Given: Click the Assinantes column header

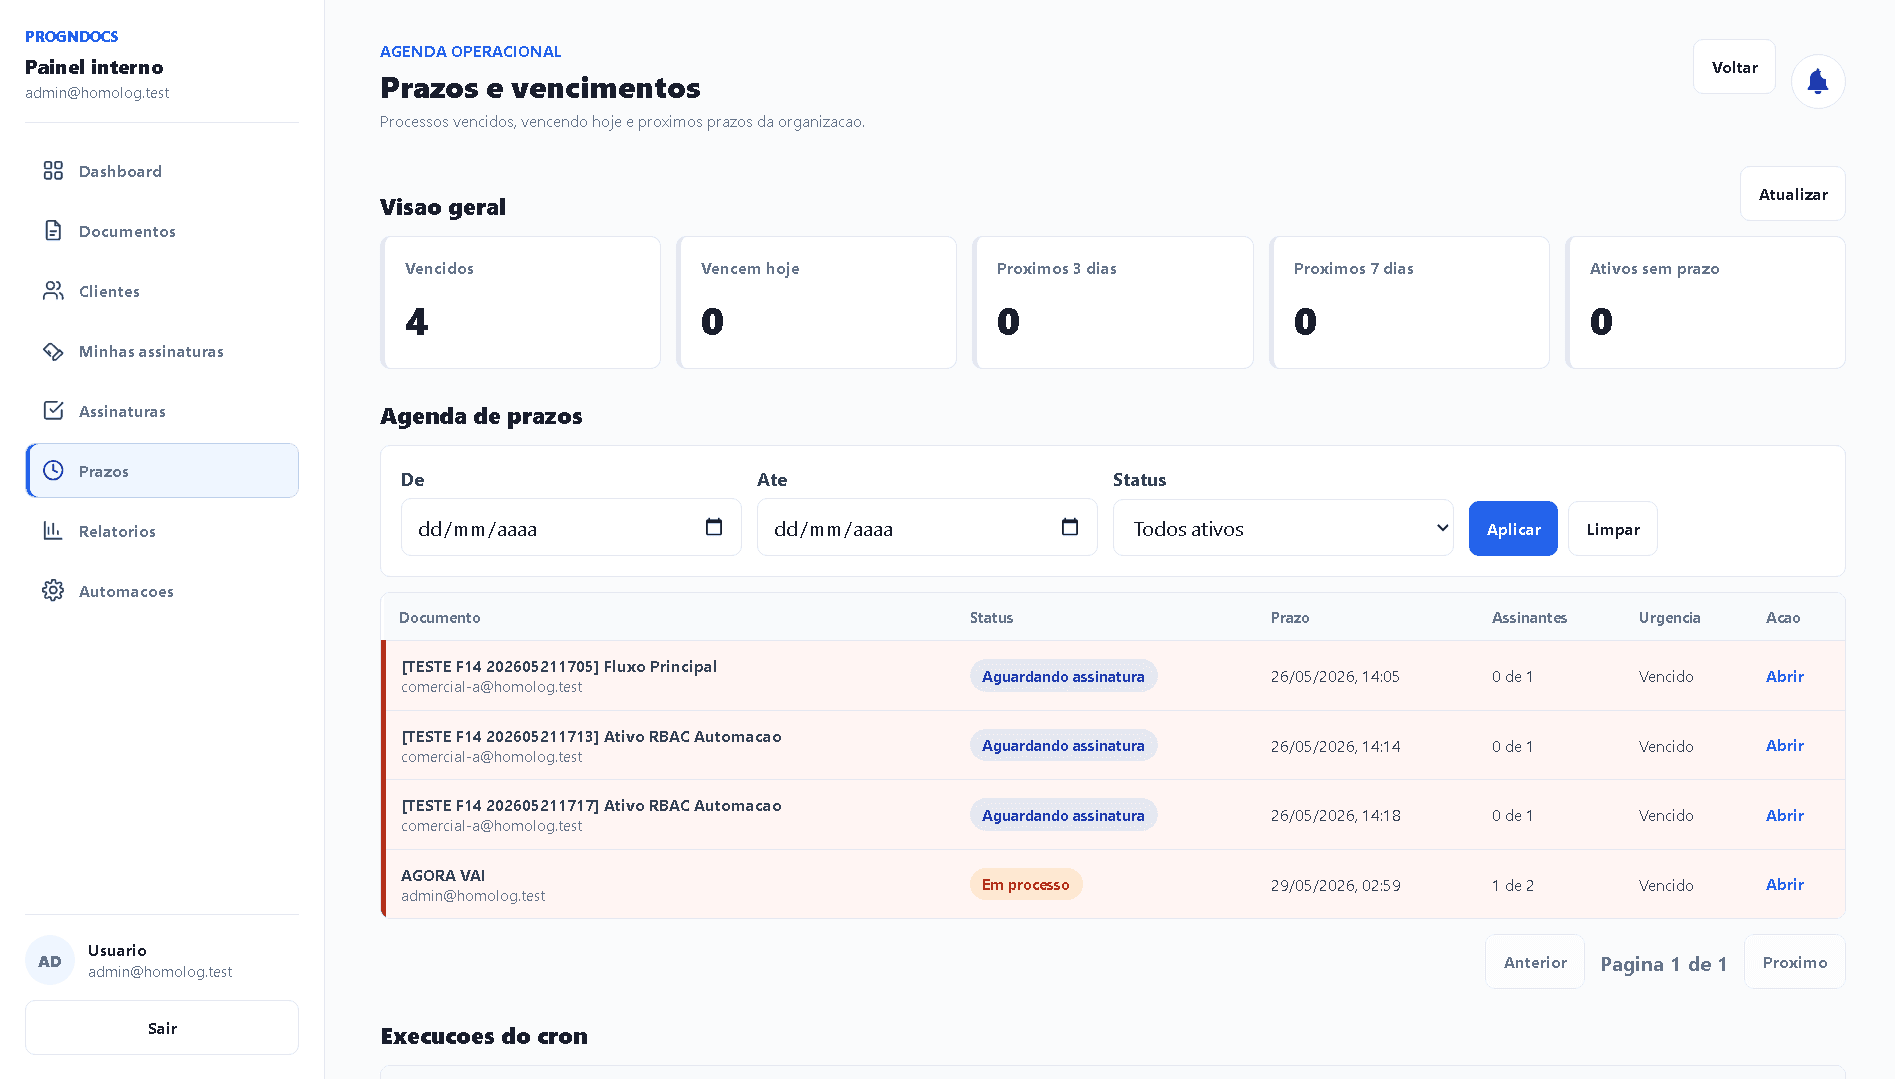Looking at the screenshot, I should click(x=1529, y=617).
